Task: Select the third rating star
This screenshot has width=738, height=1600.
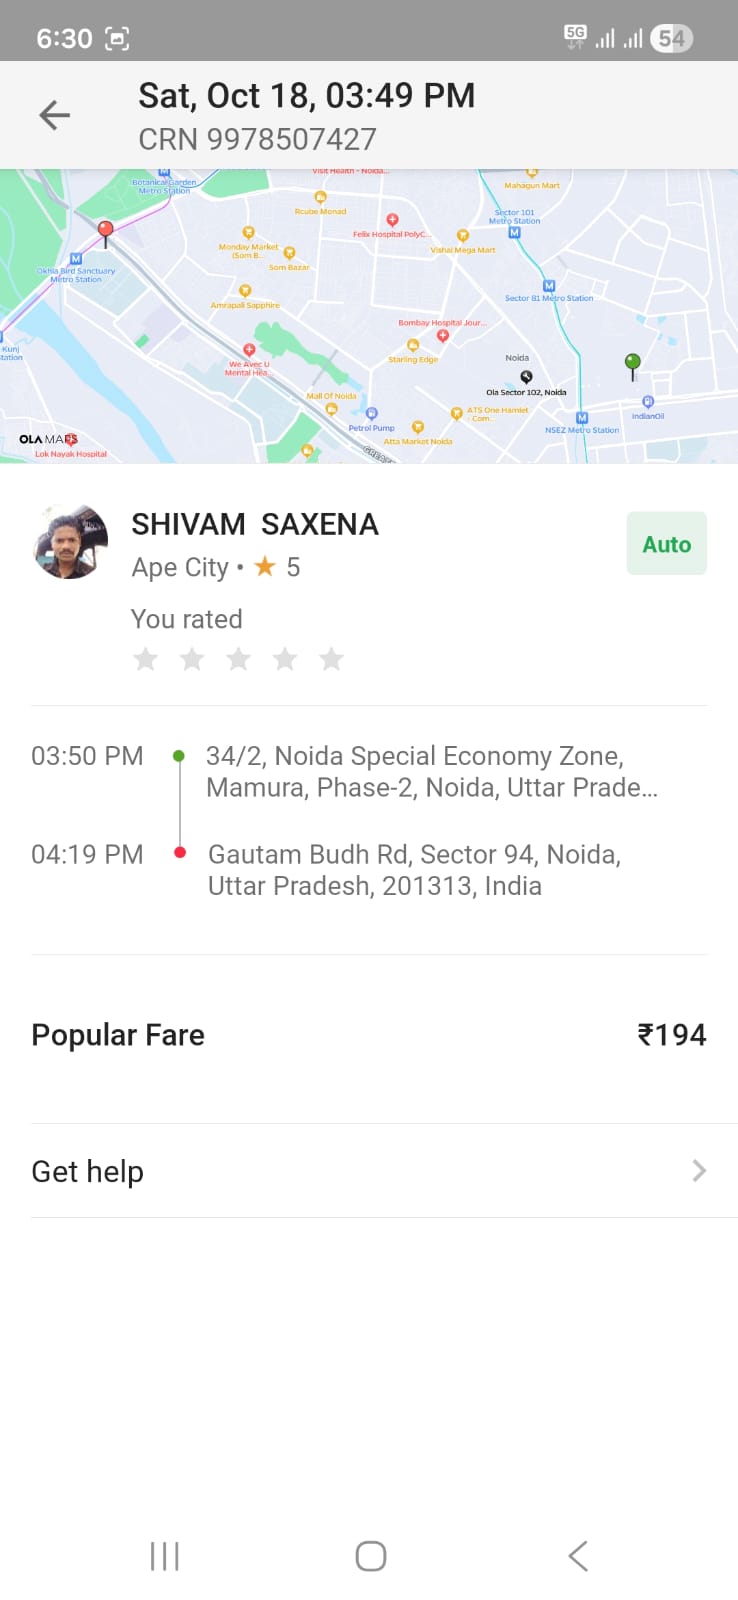Action: tap(239, 659)
